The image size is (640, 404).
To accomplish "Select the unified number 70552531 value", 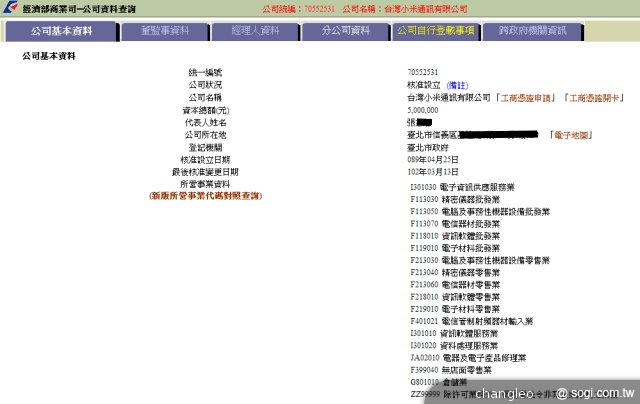I will (422, 72).
